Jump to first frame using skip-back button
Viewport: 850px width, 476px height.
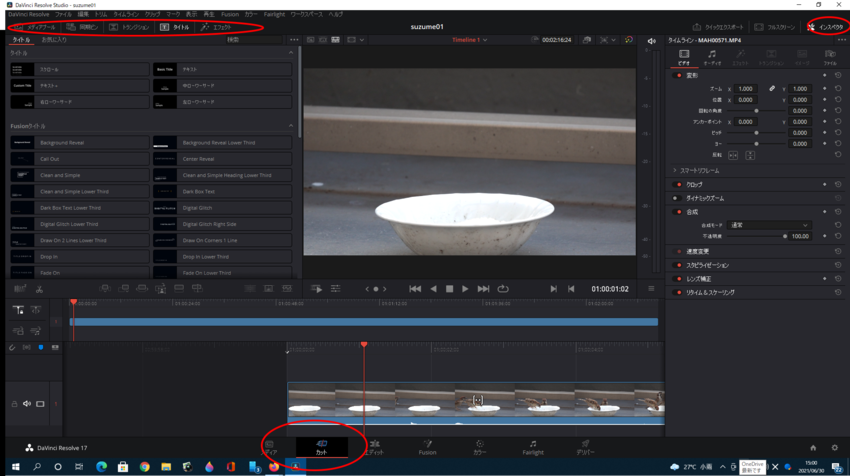(x=415, y=289)
